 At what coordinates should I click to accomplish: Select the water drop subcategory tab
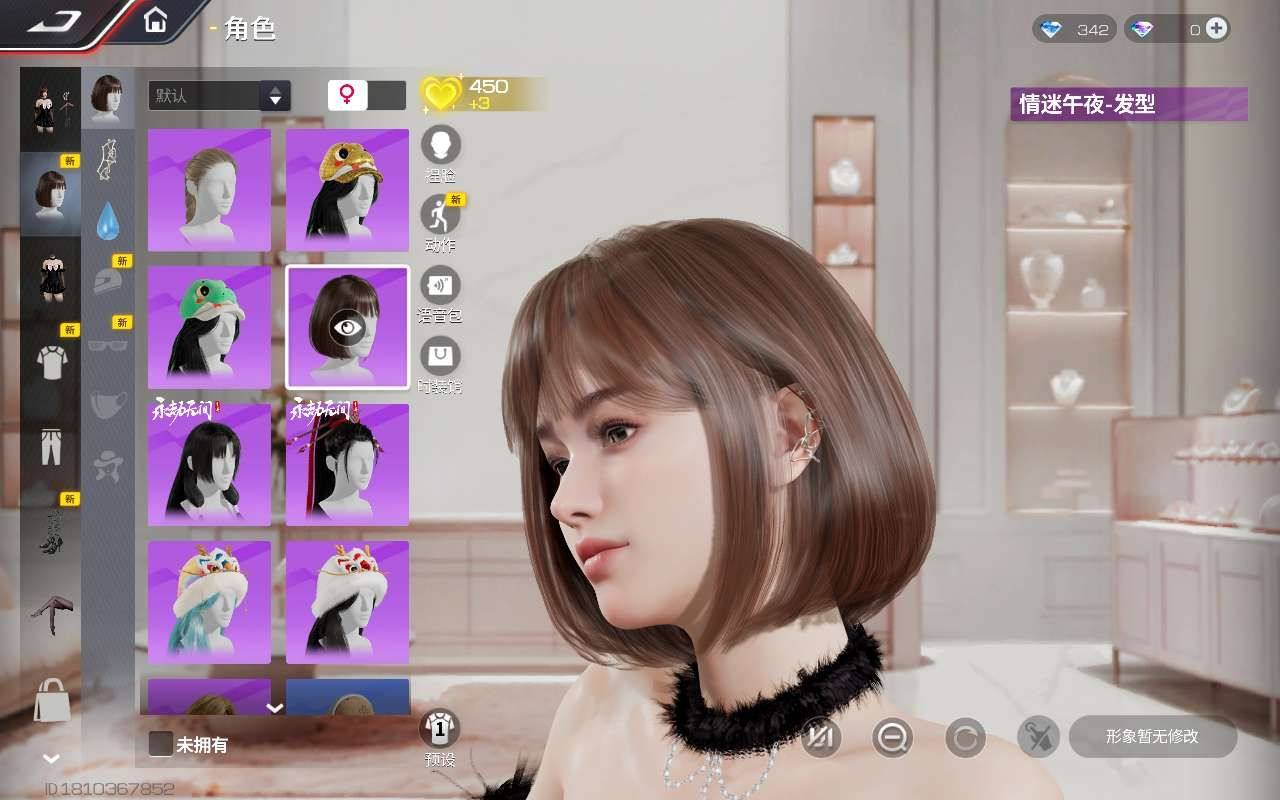click(x=108, y=221)
